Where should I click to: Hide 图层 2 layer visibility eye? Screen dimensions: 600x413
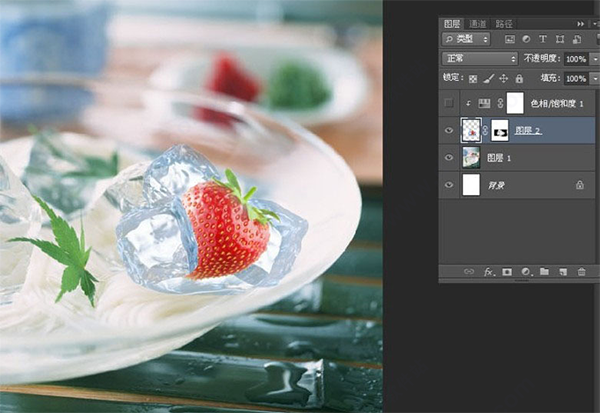449,131
